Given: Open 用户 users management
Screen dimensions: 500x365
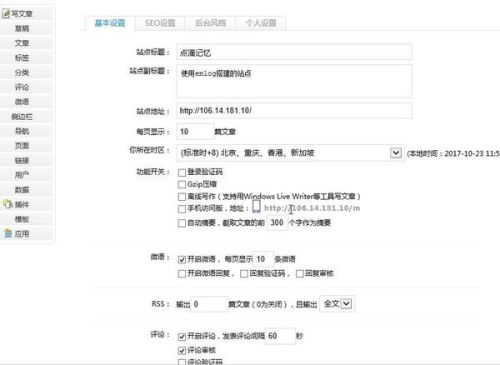Looking at the screenshot, I should pyautogui.click(x=22, y=175).
